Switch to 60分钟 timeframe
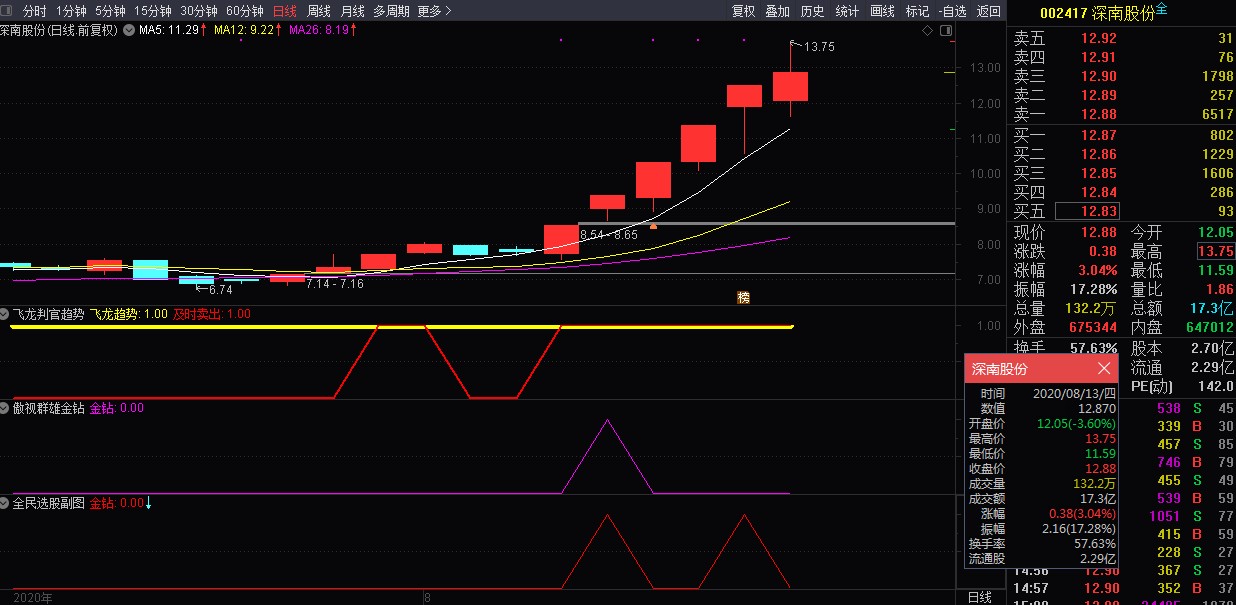Image resolution: width=1236 pixels, height=605 pixels. [x=245, y=11]
